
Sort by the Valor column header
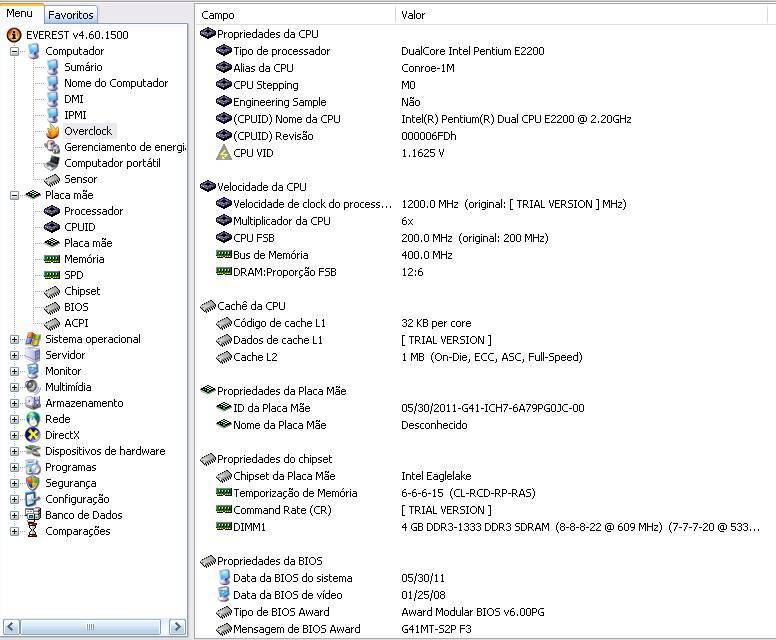[582, 15]
